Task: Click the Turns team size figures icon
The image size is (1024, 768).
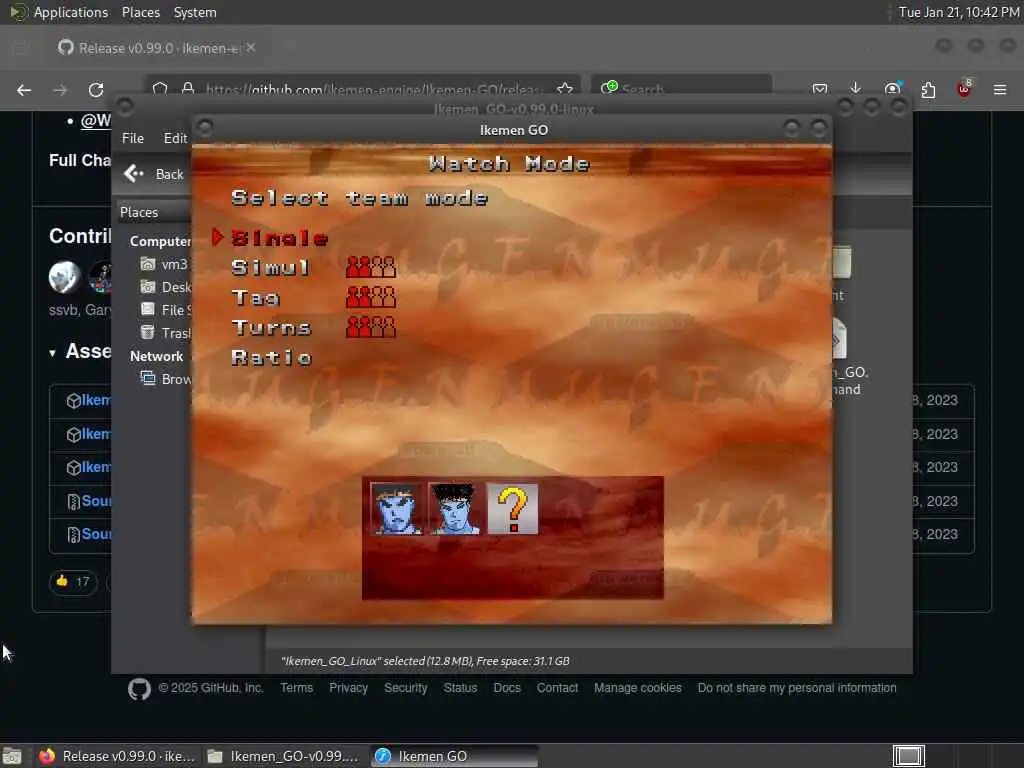Action: [371, 327]
